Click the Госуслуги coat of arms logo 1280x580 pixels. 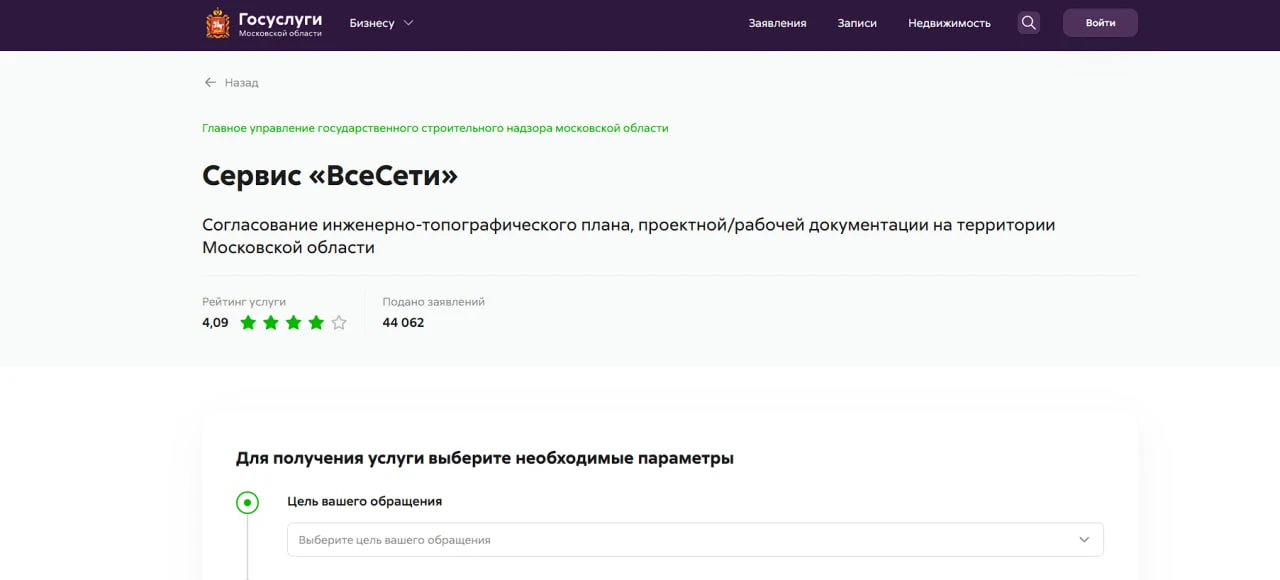(x=217, y=23)
